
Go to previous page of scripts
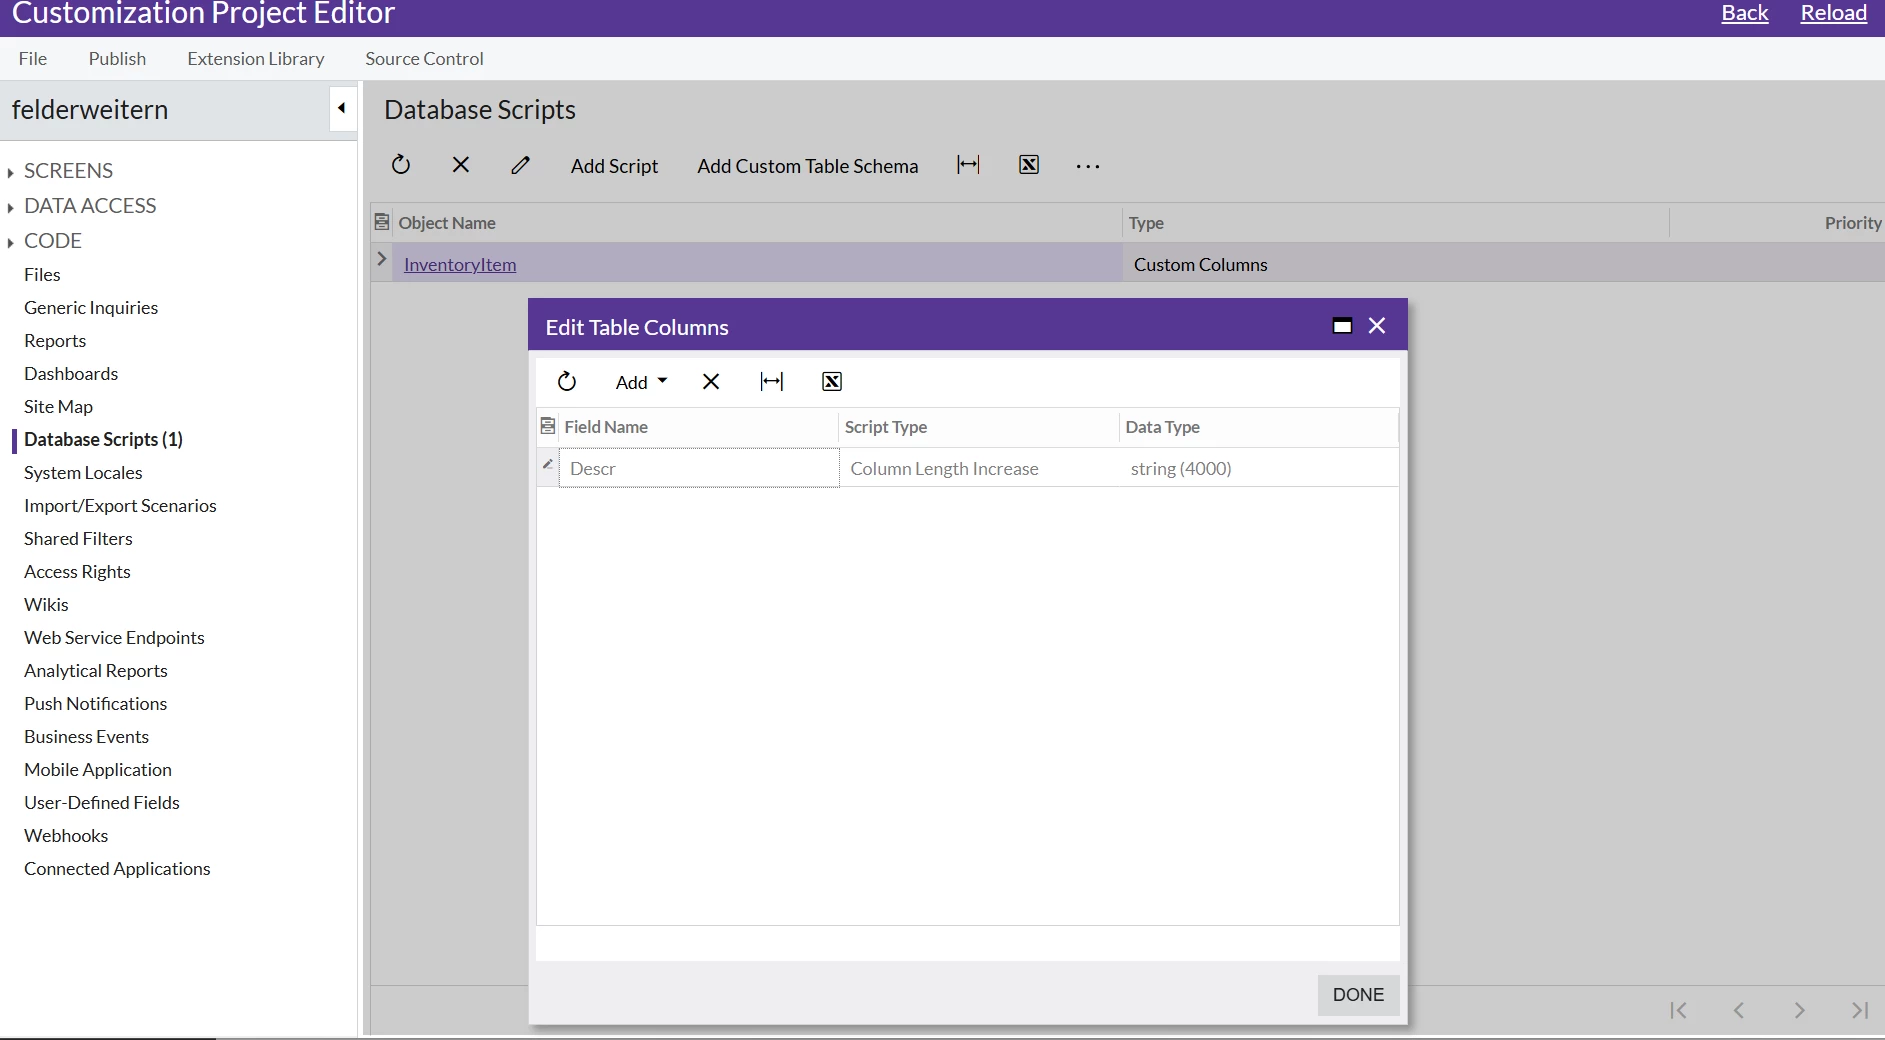click(x=1739, y=1010)
